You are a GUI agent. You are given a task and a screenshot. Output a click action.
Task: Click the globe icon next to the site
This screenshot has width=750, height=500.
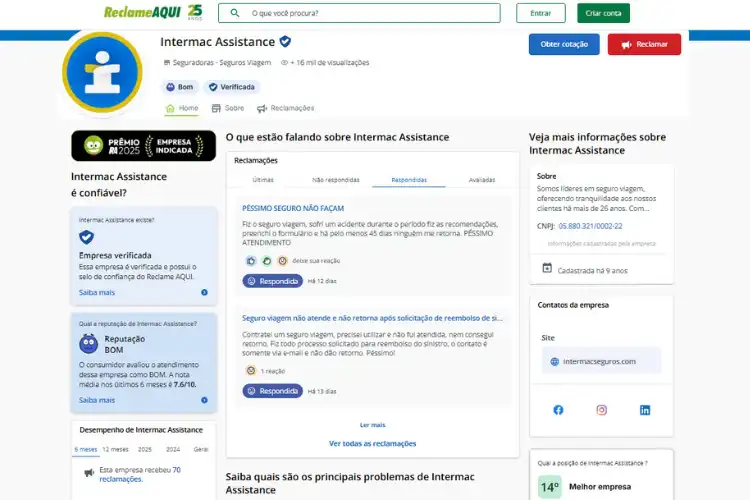554,362
